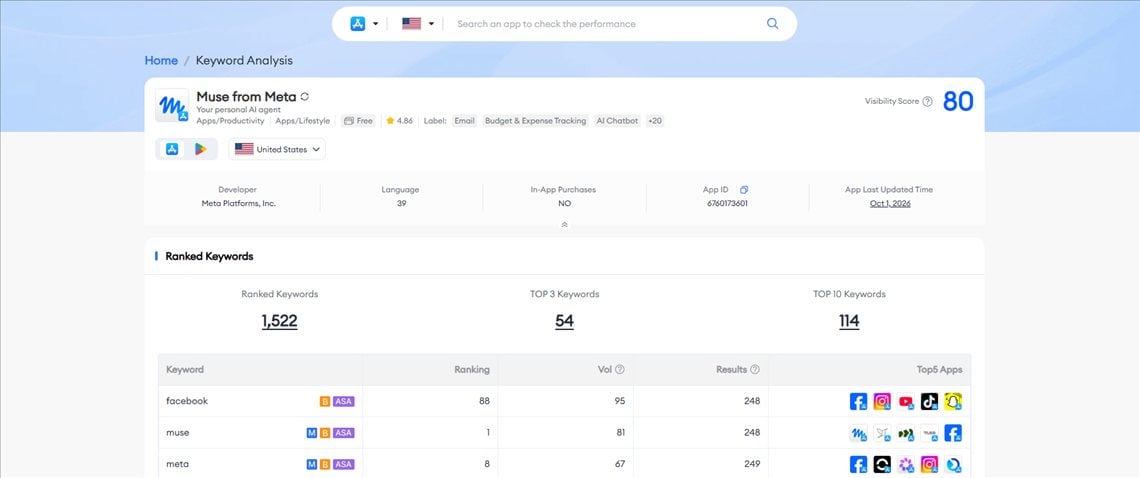Click the muse keyword
Screen dimensions: 1140x478
pos(177,432)
